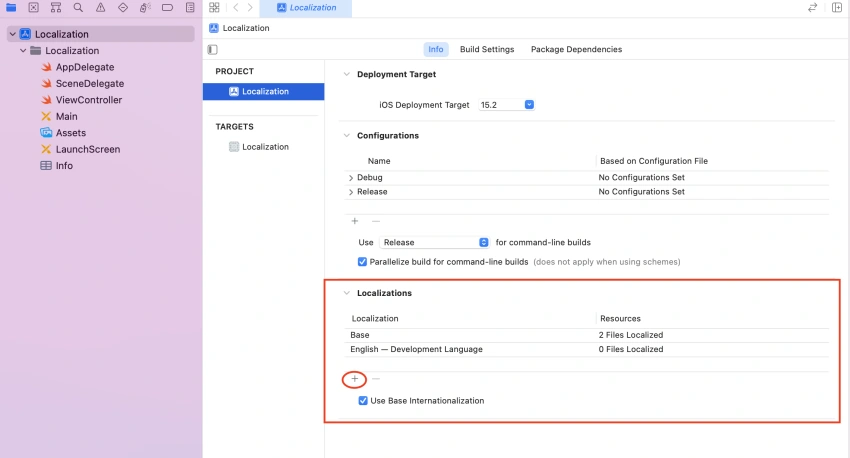850x458 pixels.
Task: Toggle Use Base Internationalization checkbox
Action: 363,401
